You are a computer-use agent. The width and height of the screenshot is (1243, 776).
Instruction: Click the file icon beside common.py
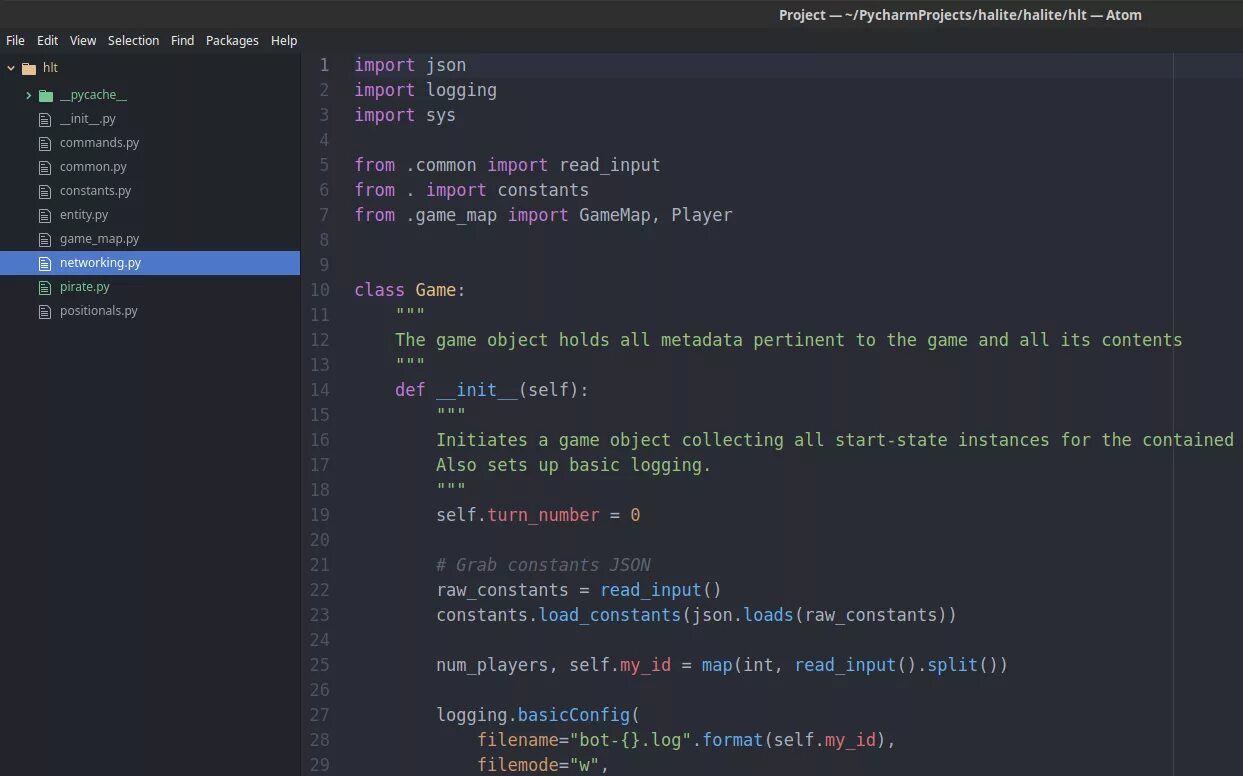pos(44,167)
